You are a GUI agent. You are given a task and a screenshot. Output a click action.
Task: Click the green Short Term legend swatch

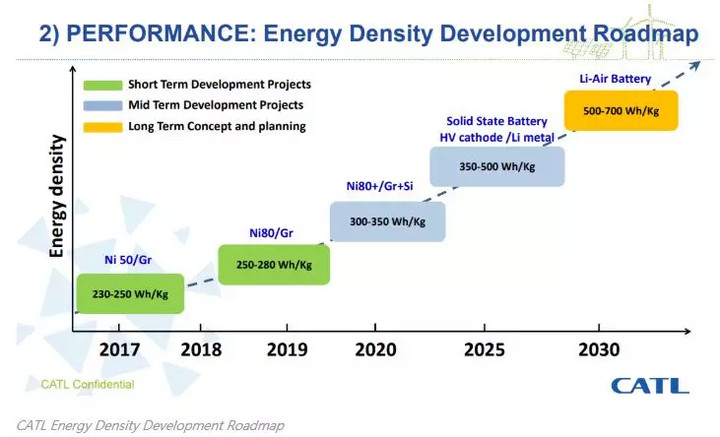pos(102,85)
